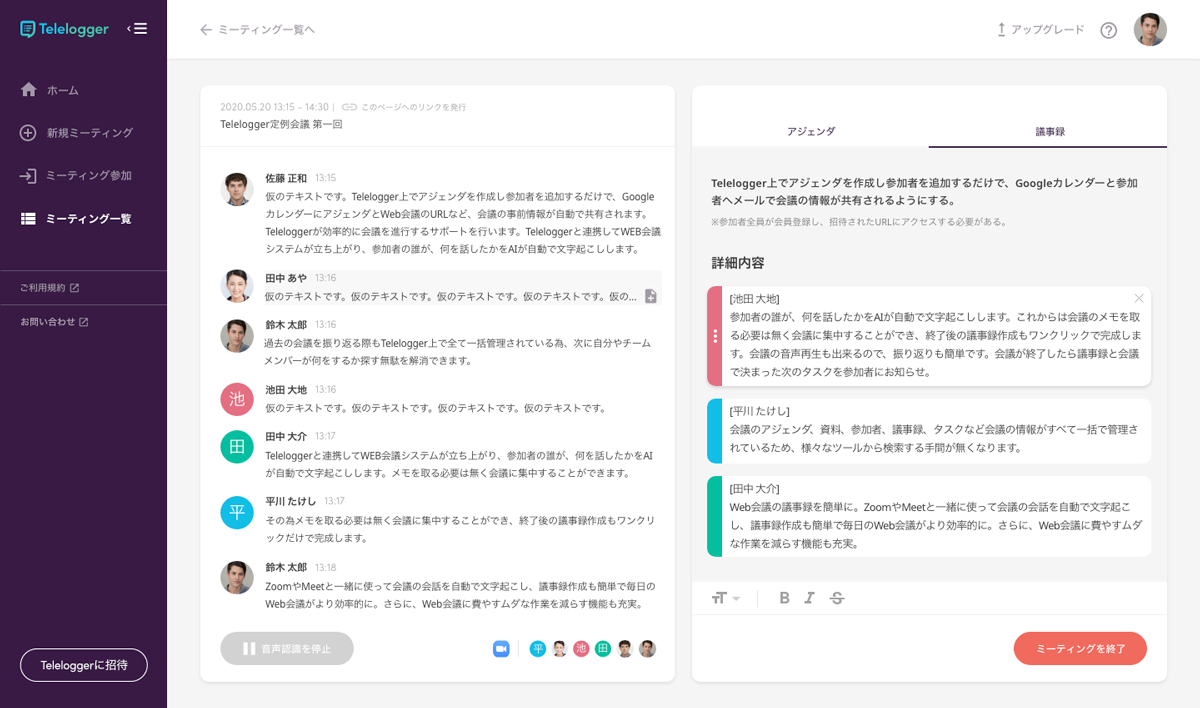
Task: Click the green 田 avatar in the transcript
Action: point(237,447)
